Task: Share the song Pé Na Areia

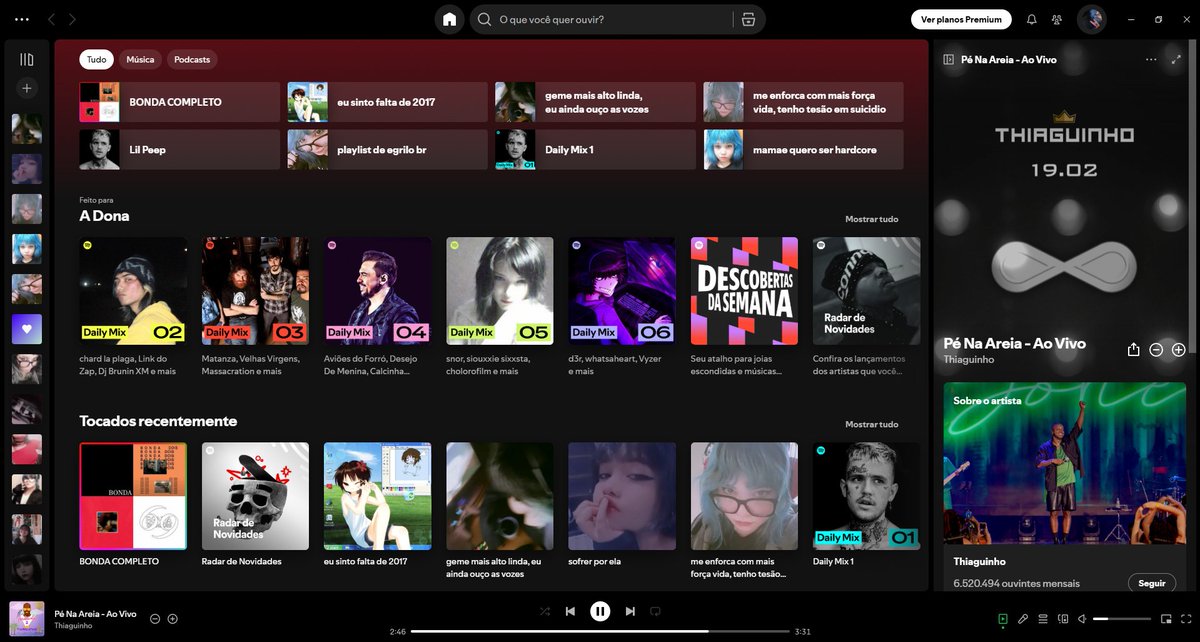Action: [x=1134, y=350]
